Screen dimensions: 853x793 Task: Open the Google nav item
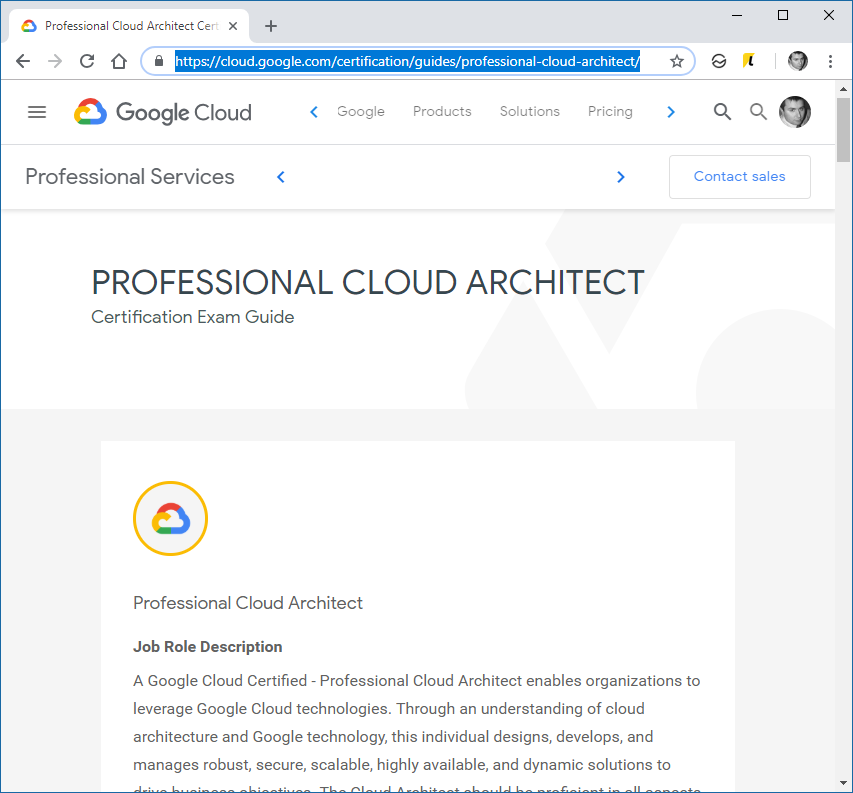tap(361, 111)
